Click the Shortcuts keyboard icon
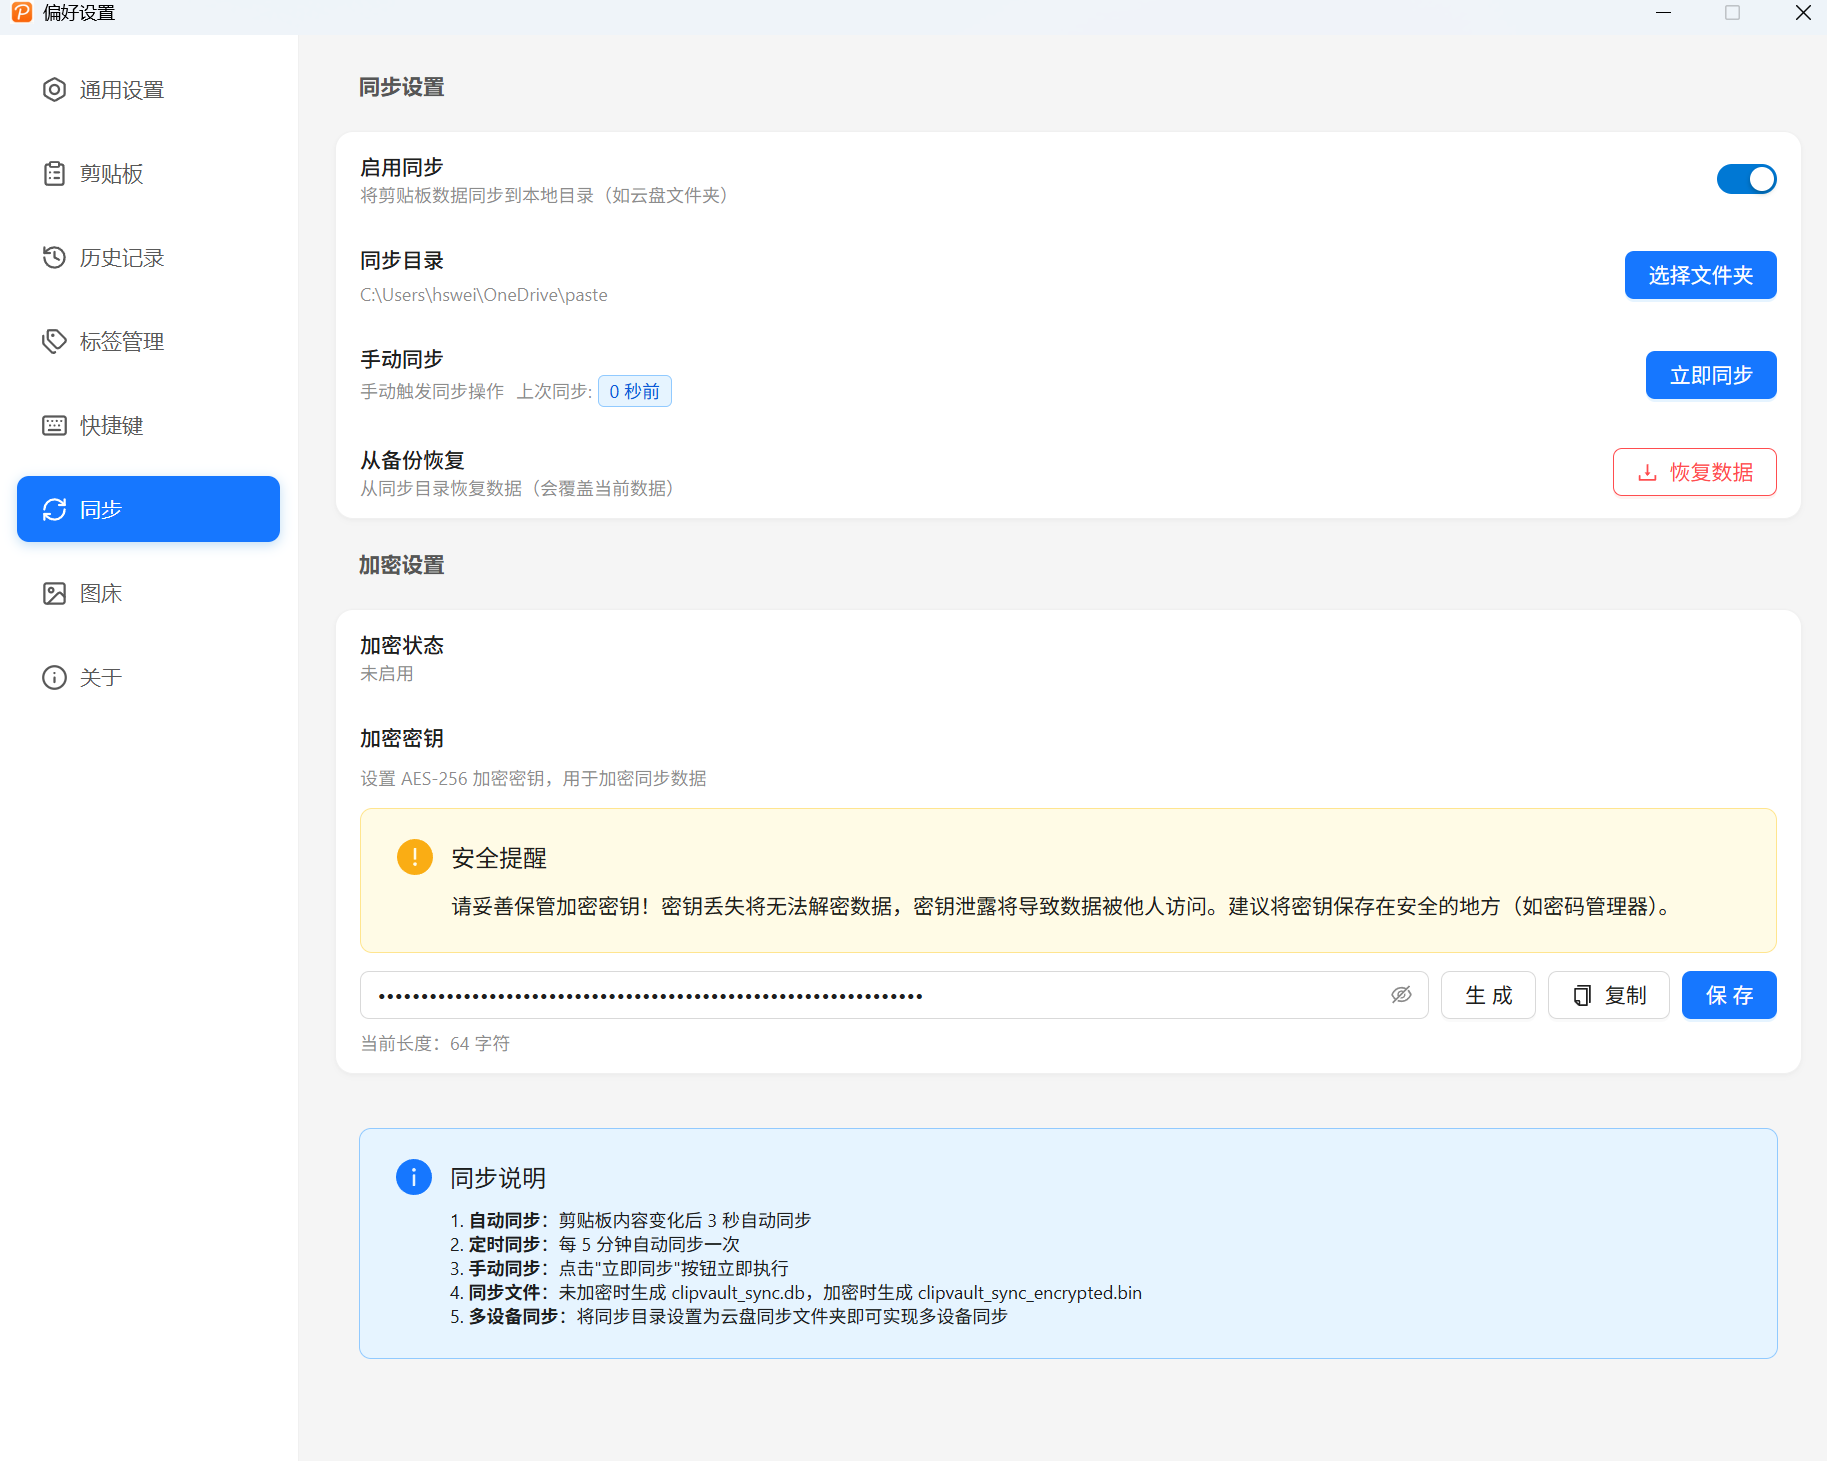 (x=54, y=426)
